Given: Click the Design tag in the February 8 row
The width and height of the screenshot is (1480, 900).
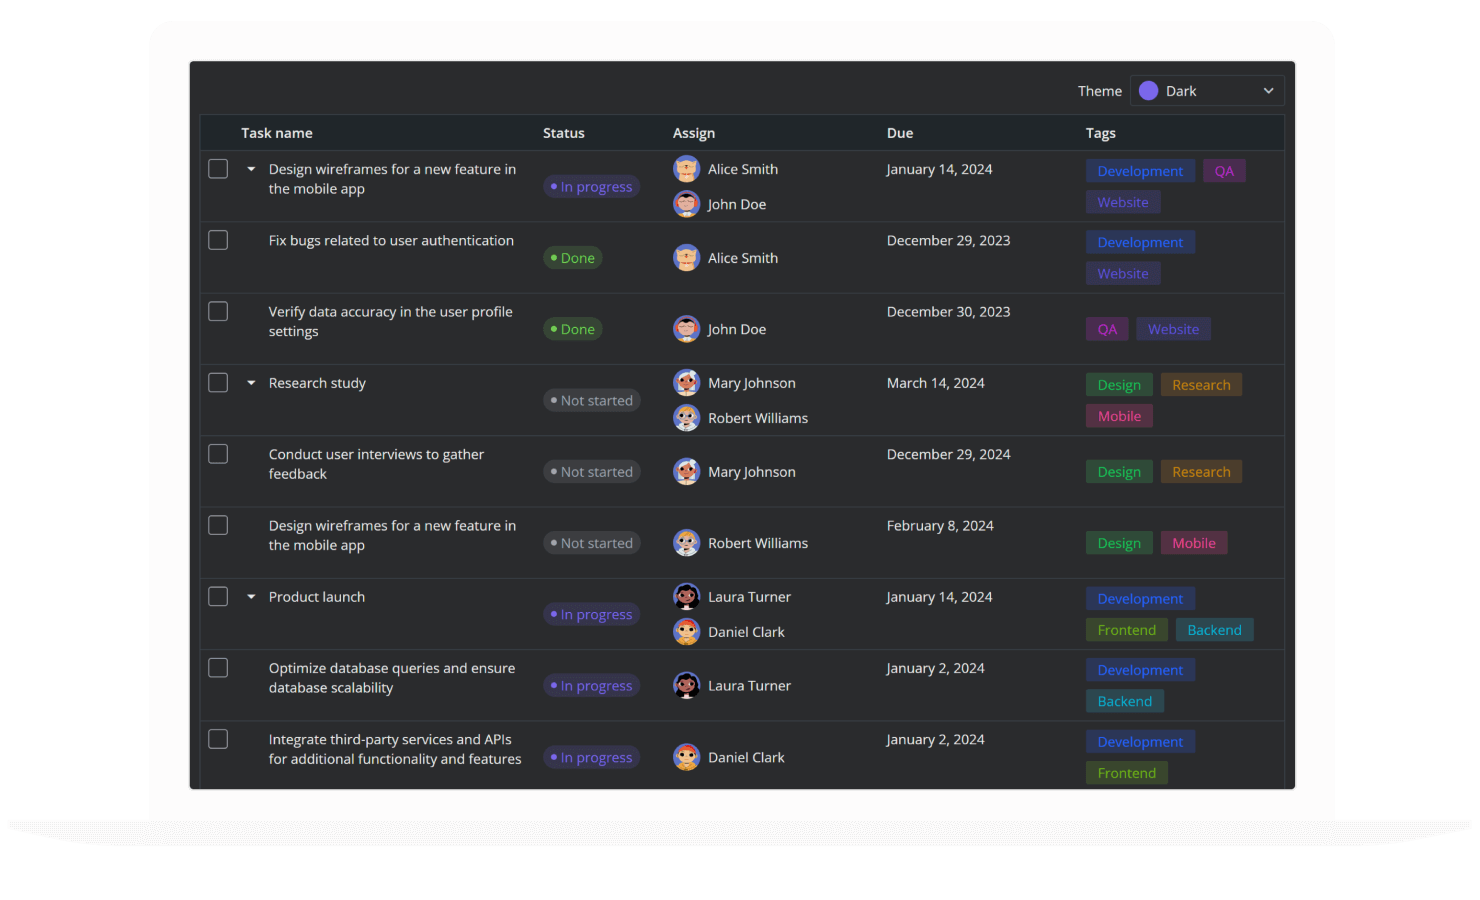Looking at the screenshot, I should (x=1119, y=543).
